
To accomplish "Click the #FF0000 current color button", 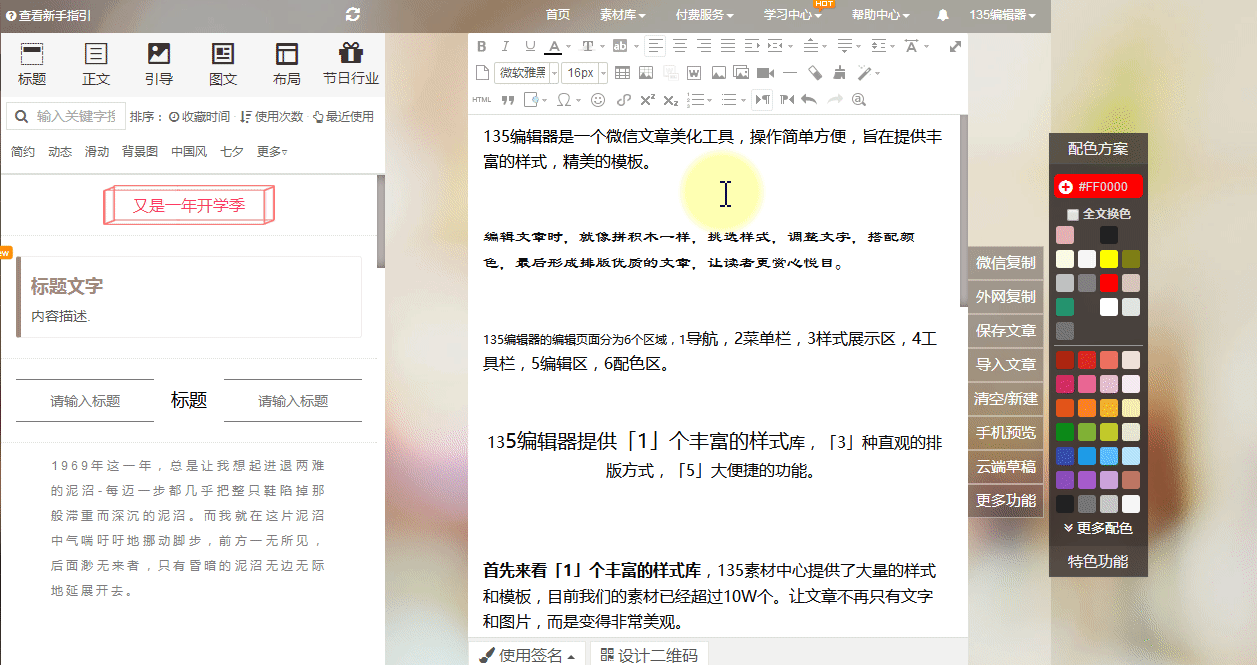I will pos(1098,187).
